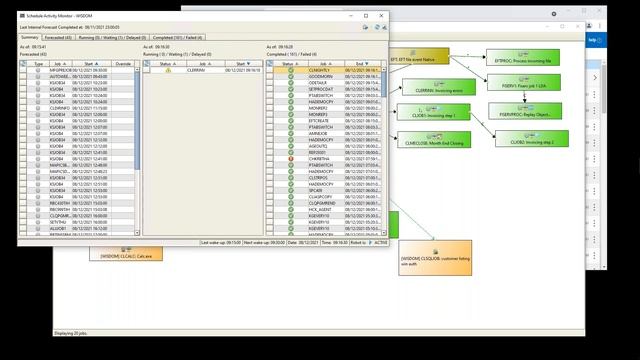Select the EFTPROC Process incoming file node
Viewport: 640px width, 360px height.
point(523,58)
